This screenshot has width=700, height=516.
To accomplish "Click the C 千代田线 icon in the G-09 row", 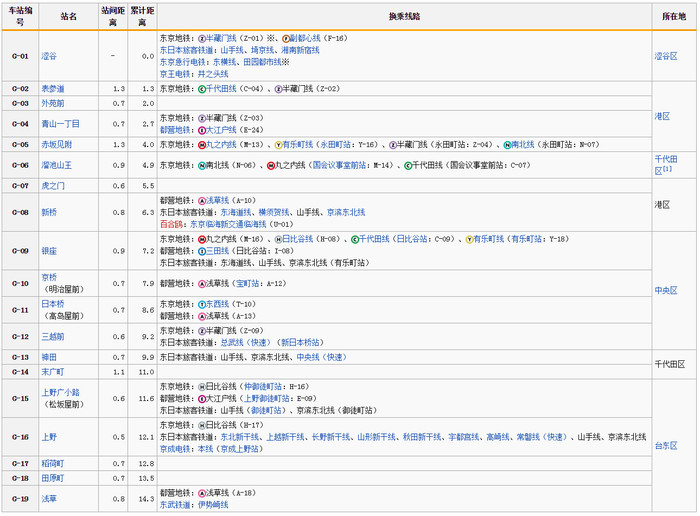I will point(355,239).
